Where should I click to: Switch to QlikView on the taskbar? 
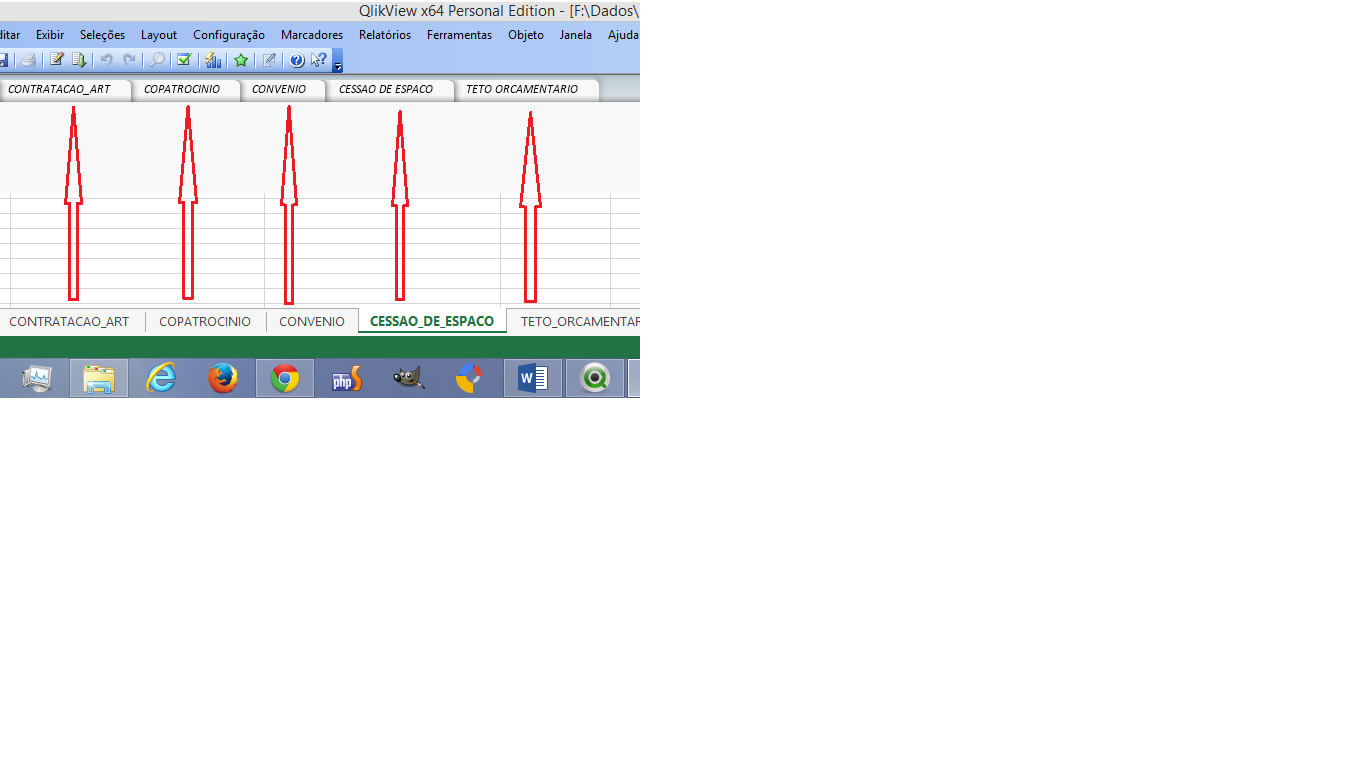point(595,379)
